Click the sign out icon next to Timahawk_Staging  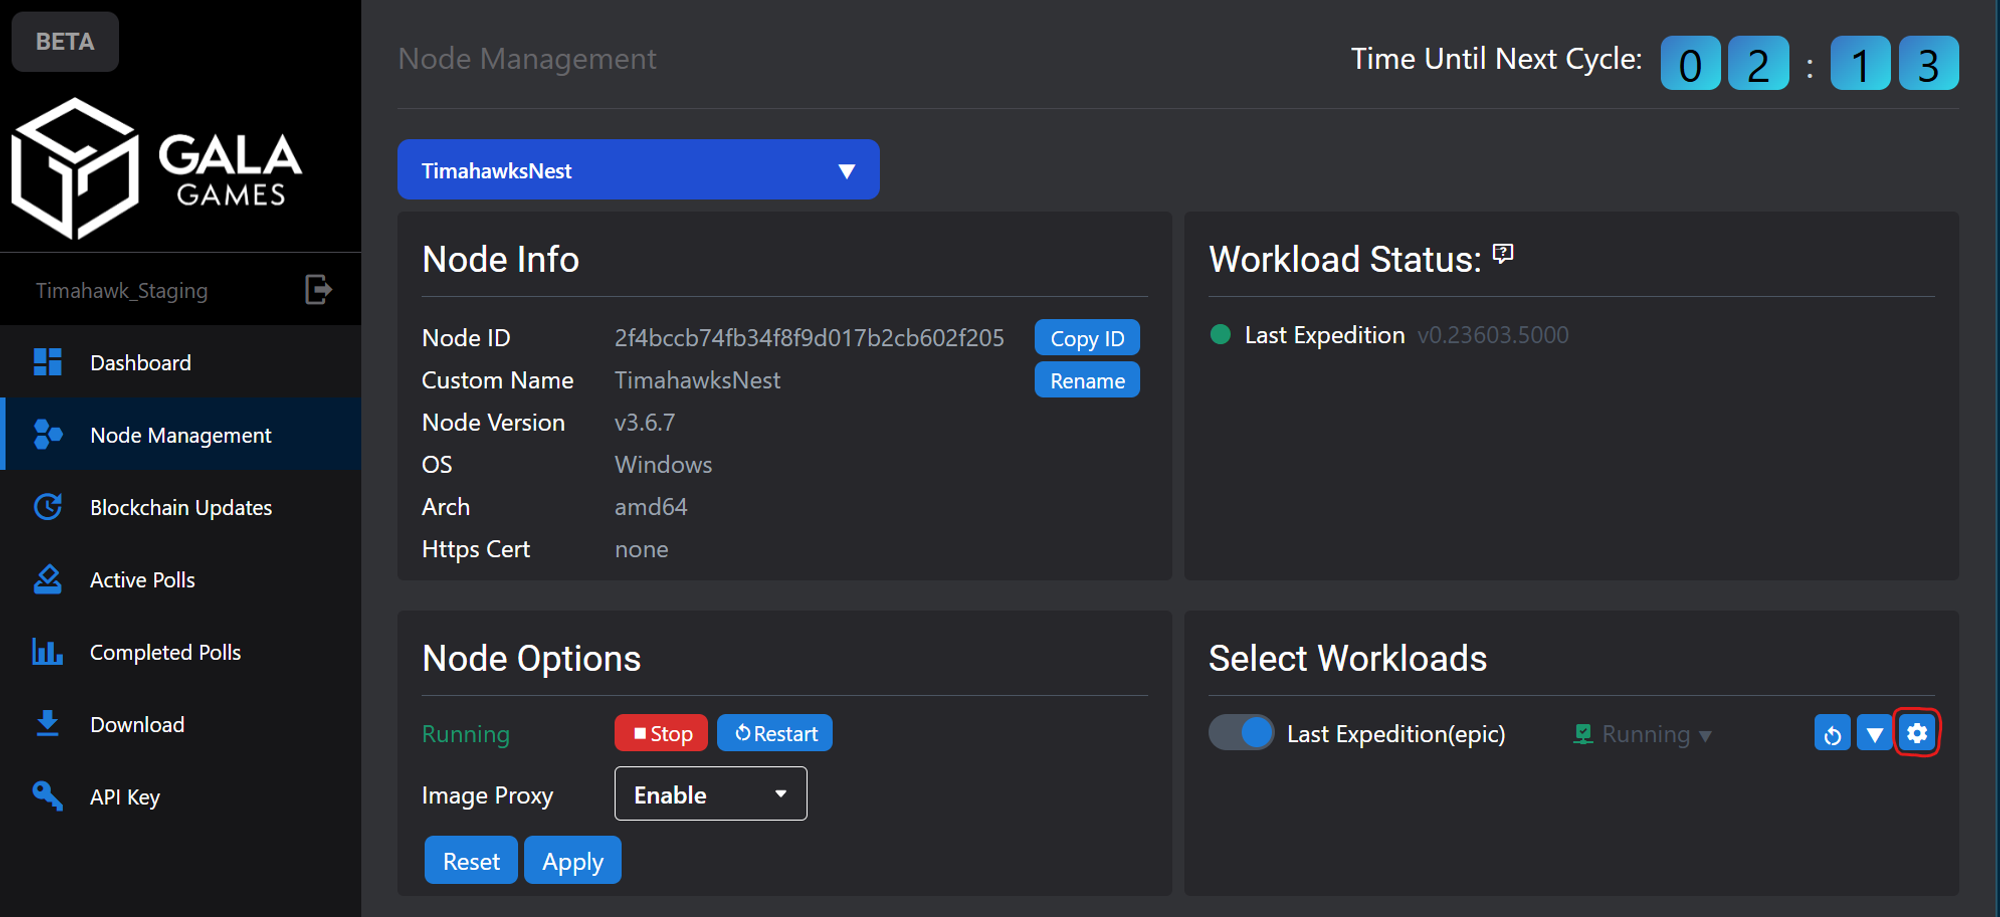[x=318, y=289]
